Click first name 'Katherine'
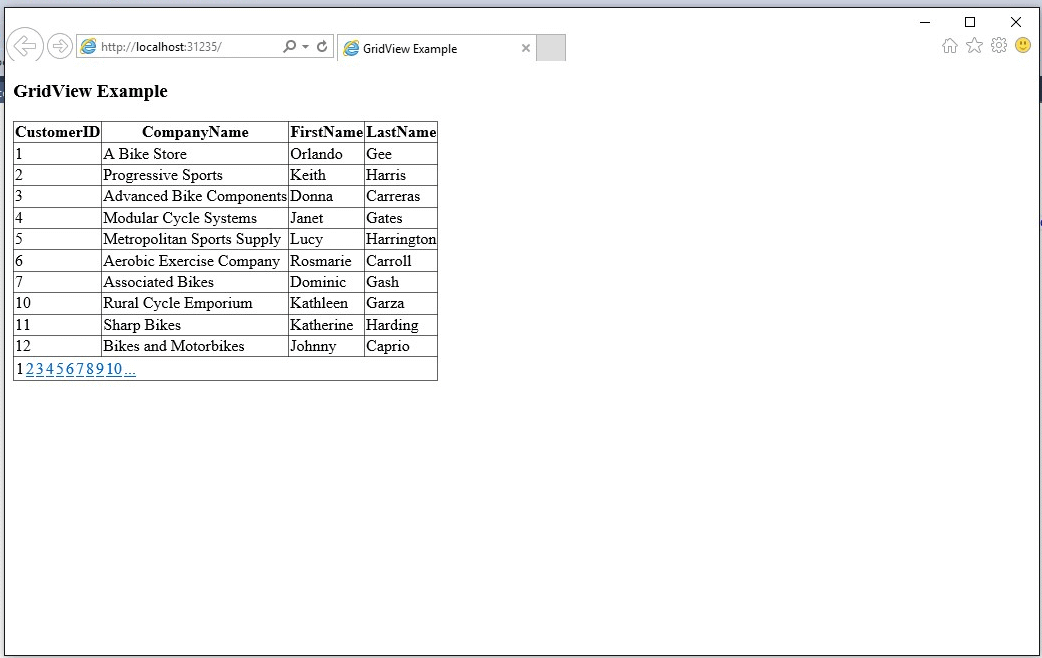 click(x=322, y=325)
